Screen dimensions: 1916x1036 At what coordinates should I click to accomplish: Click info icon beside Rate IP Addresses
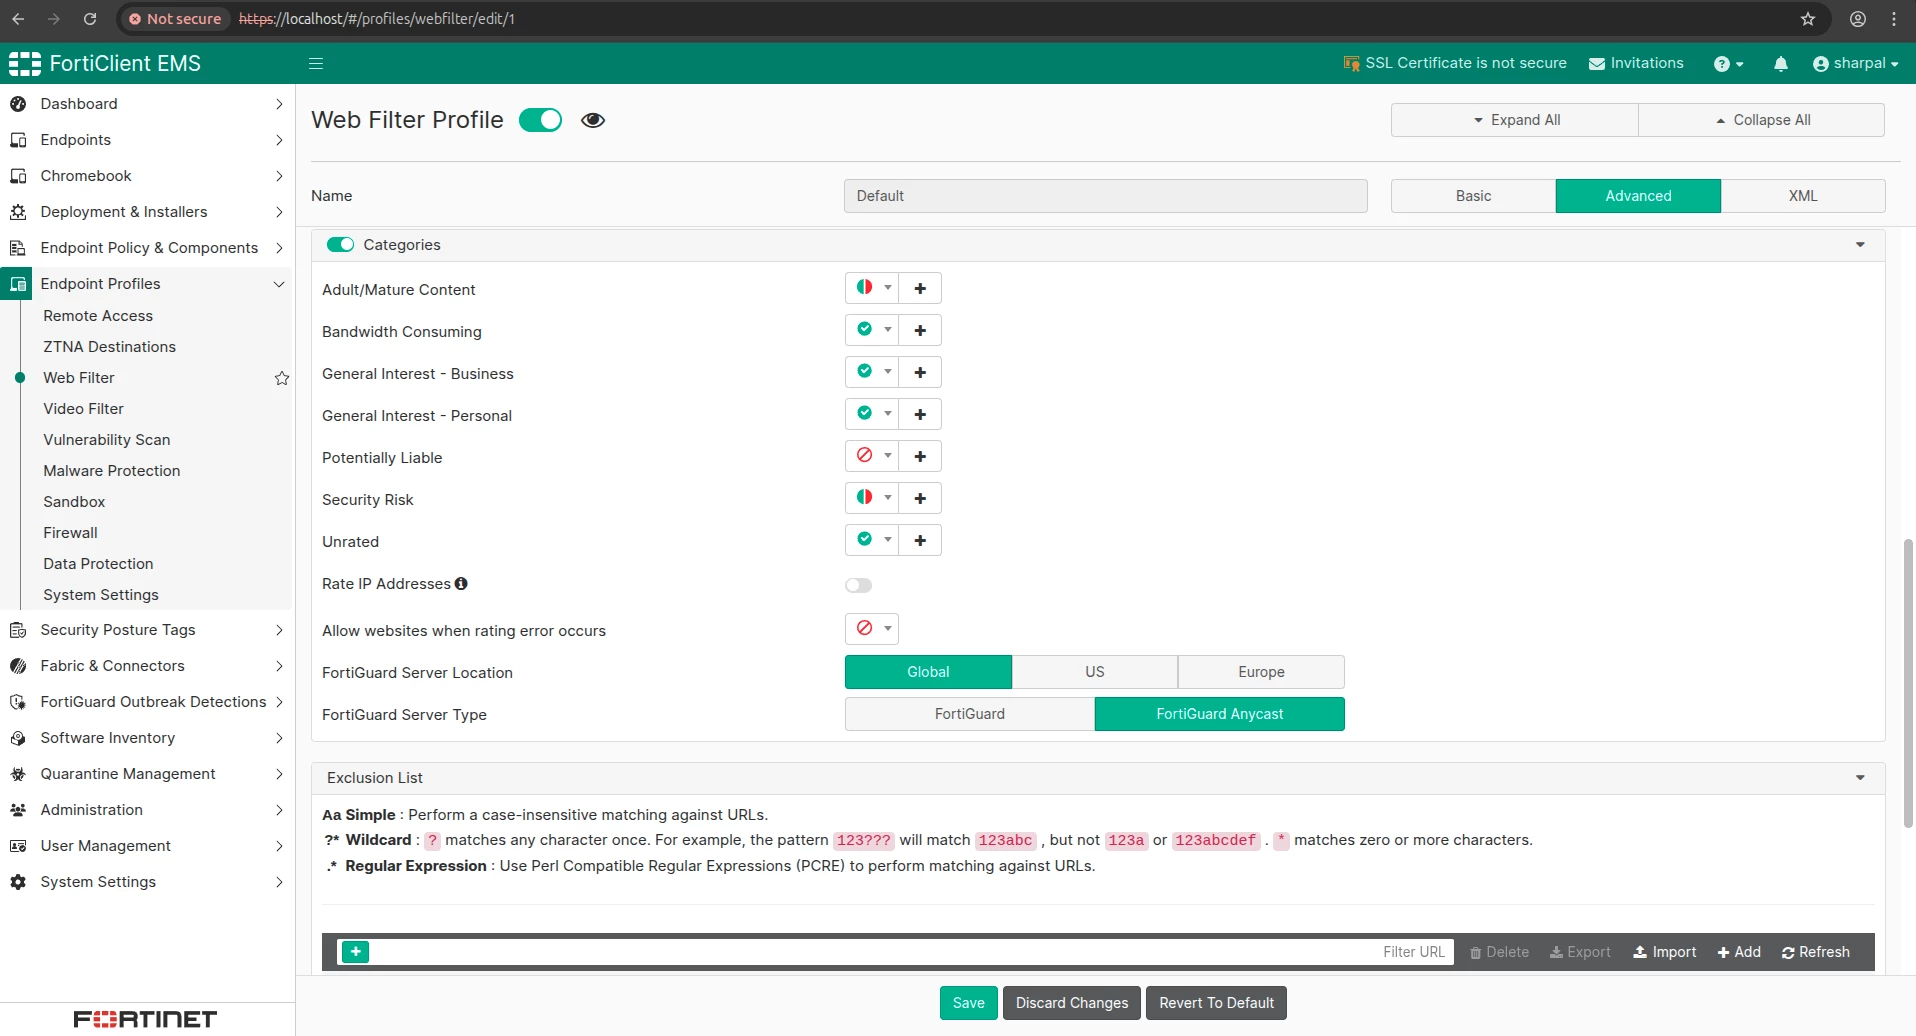(x=461, y=584)
